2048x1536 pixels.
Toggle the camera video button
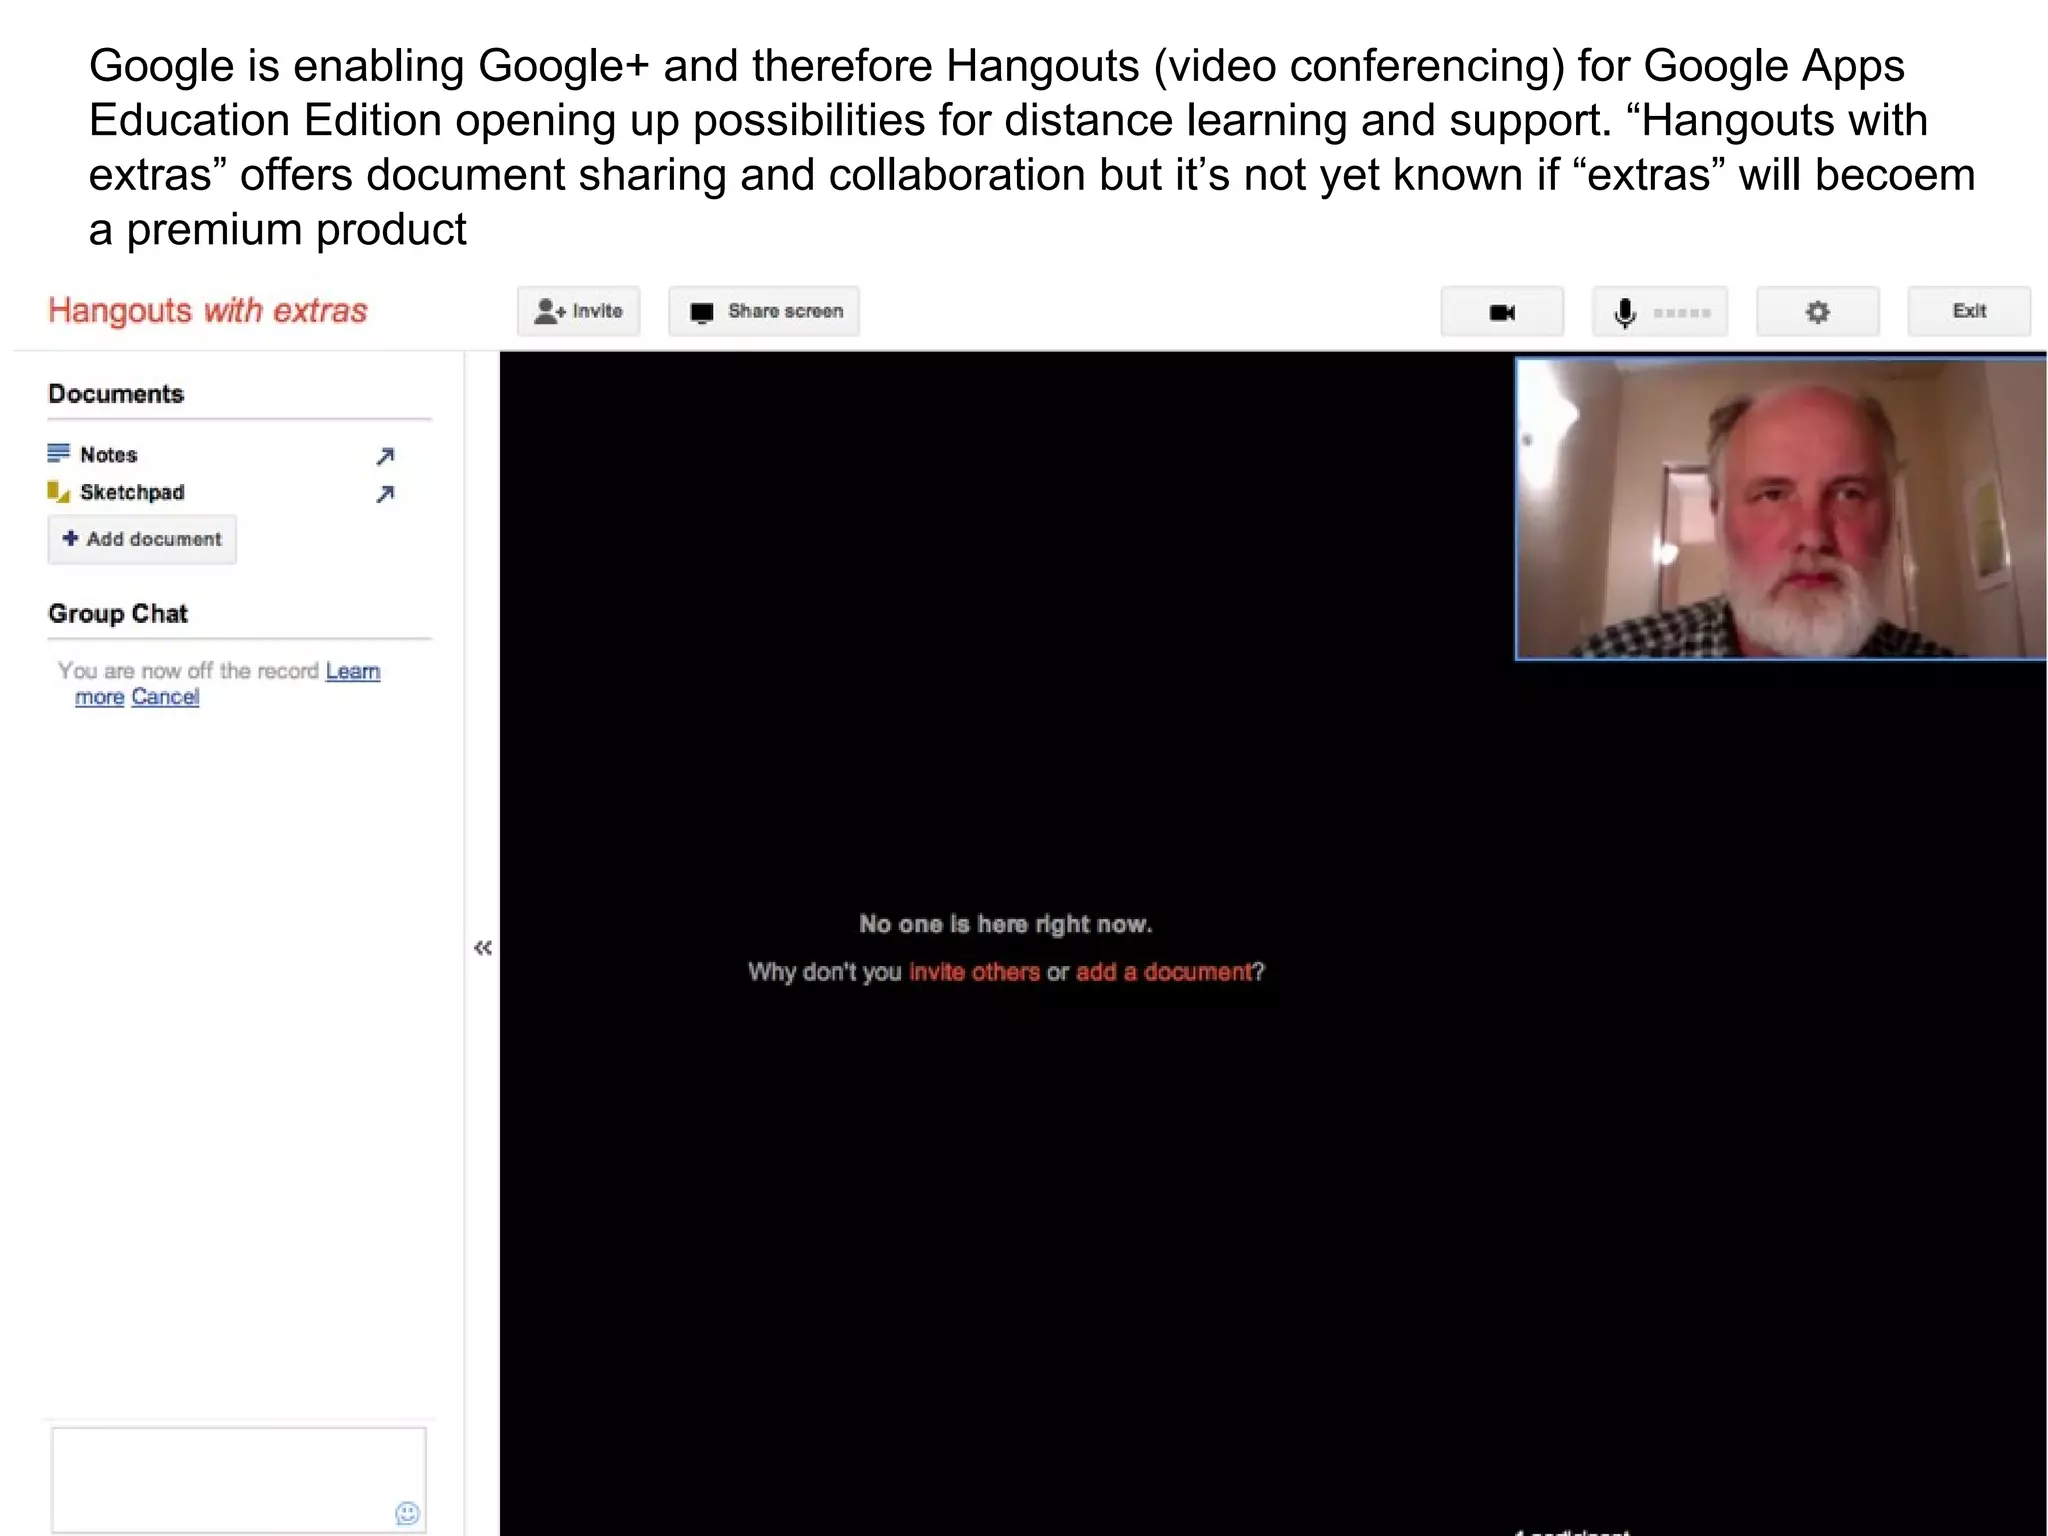pos(1502,312)
